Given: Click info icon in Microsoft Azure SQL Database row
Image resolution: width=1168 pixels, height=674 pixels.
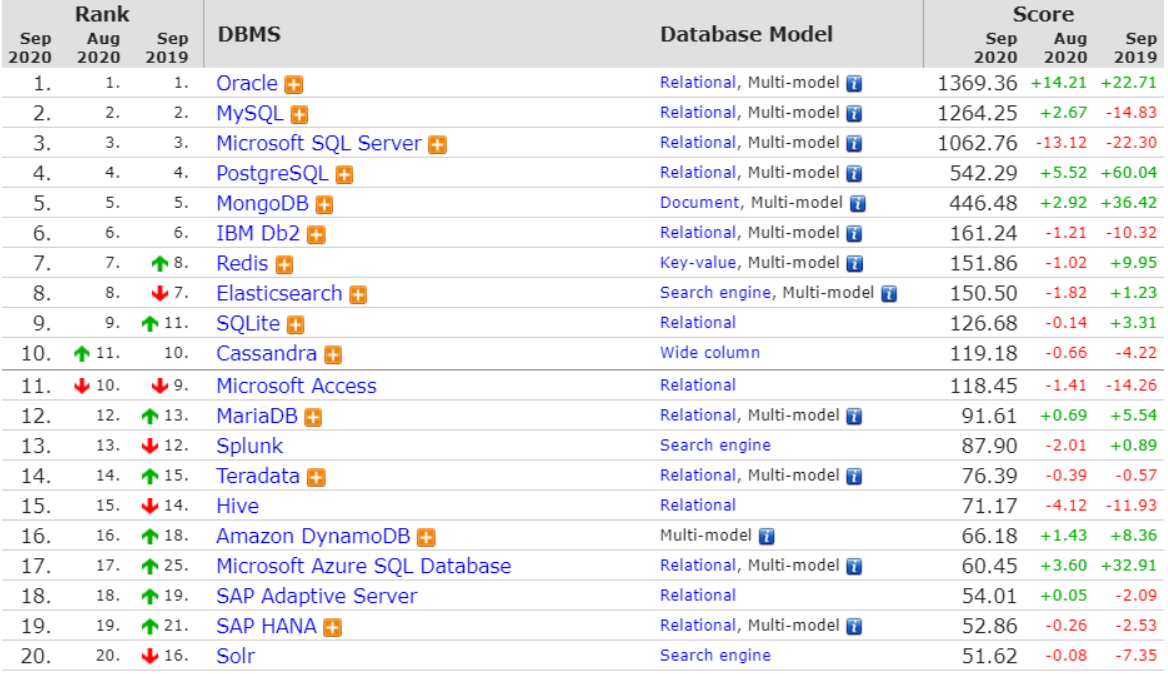Looking at the screenshot, I should pos(854,567).
